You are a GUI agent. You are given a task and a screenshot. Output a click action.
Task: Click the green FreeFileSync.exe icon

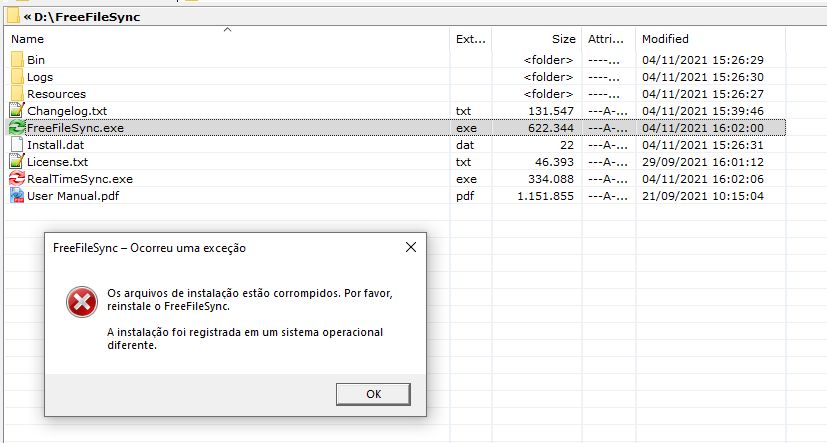pos(17,128)
